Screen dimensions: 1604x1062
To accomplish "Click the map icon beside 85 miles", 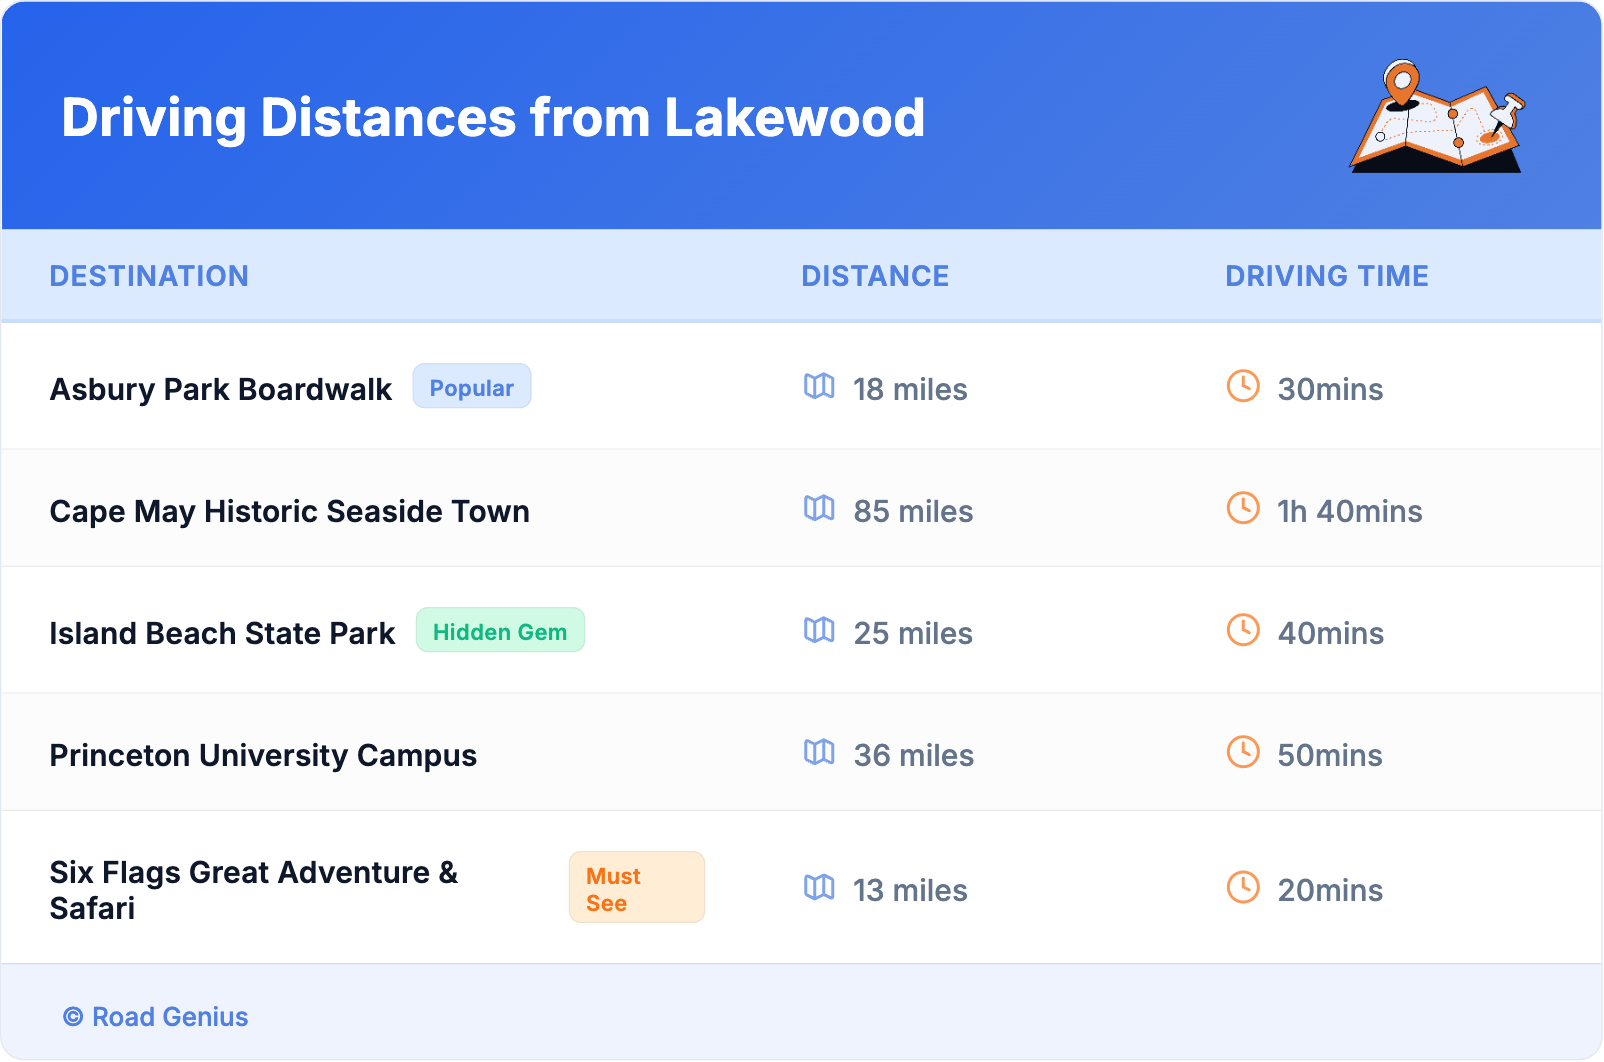I will tap(819, 508).
